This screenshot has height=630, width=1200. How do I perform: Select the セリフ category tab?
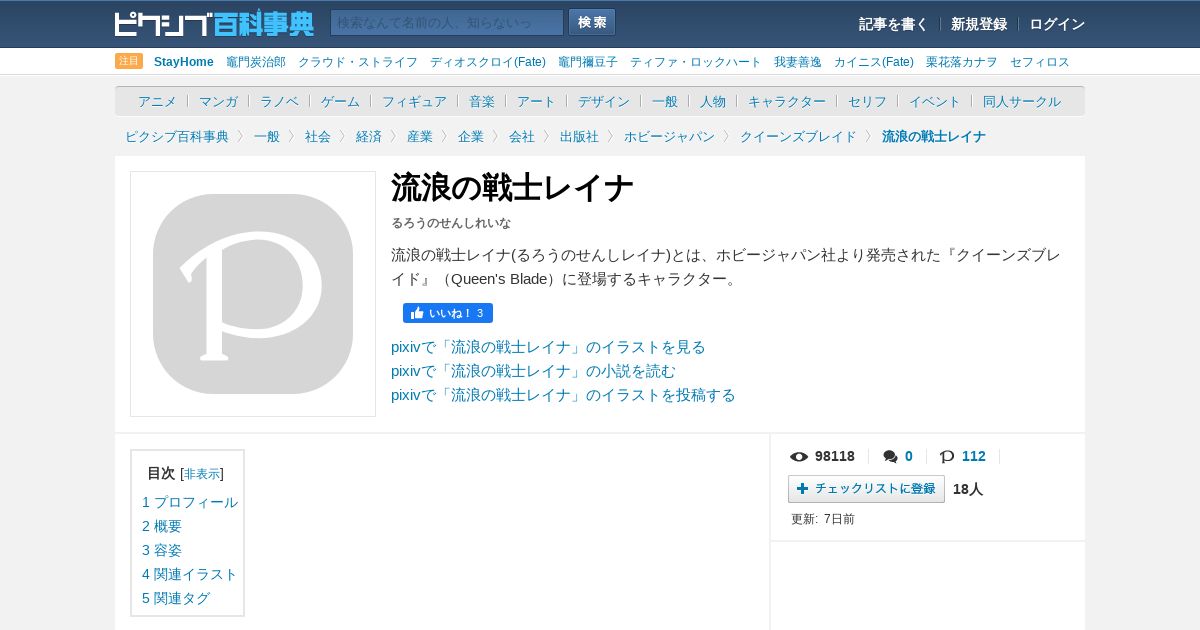[867, 101]
